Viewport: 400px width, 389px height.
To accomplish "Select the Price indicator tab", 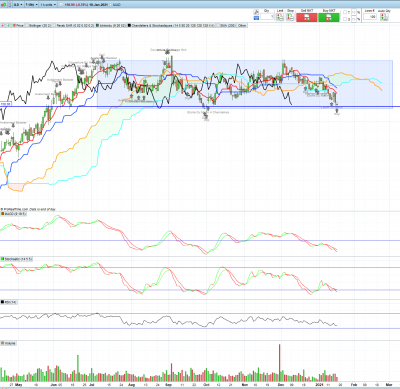I will (x=18, y=25).
